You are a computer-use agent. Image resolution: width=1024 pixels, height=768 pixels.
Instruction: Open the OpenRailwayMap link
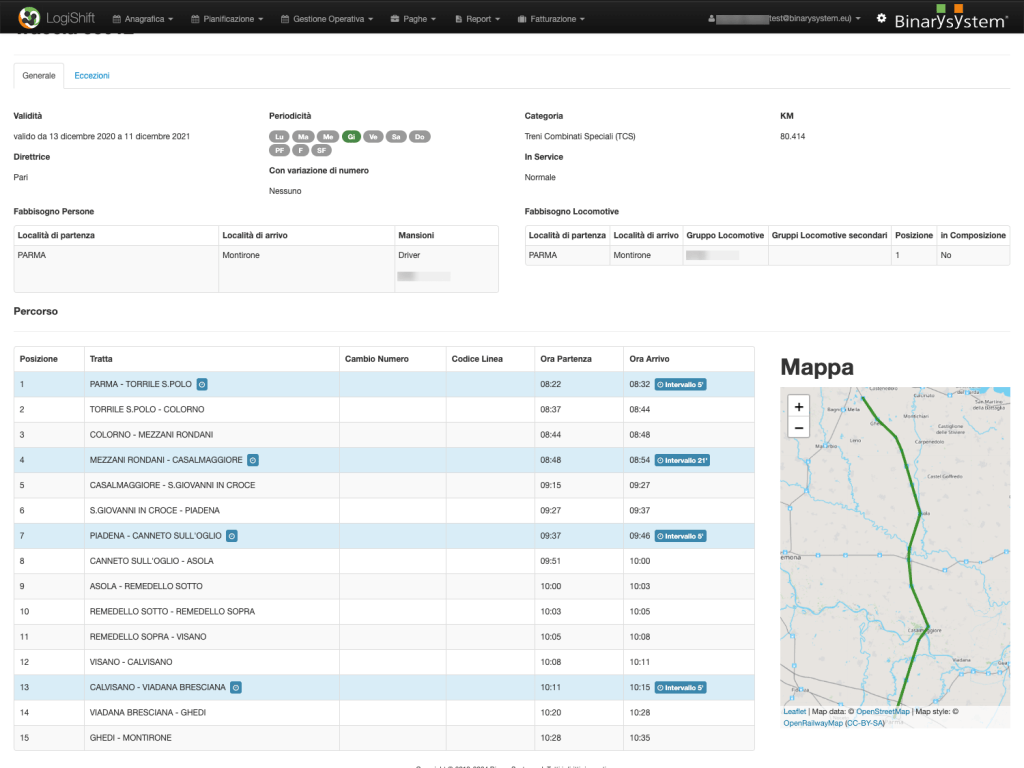(813, 724)
